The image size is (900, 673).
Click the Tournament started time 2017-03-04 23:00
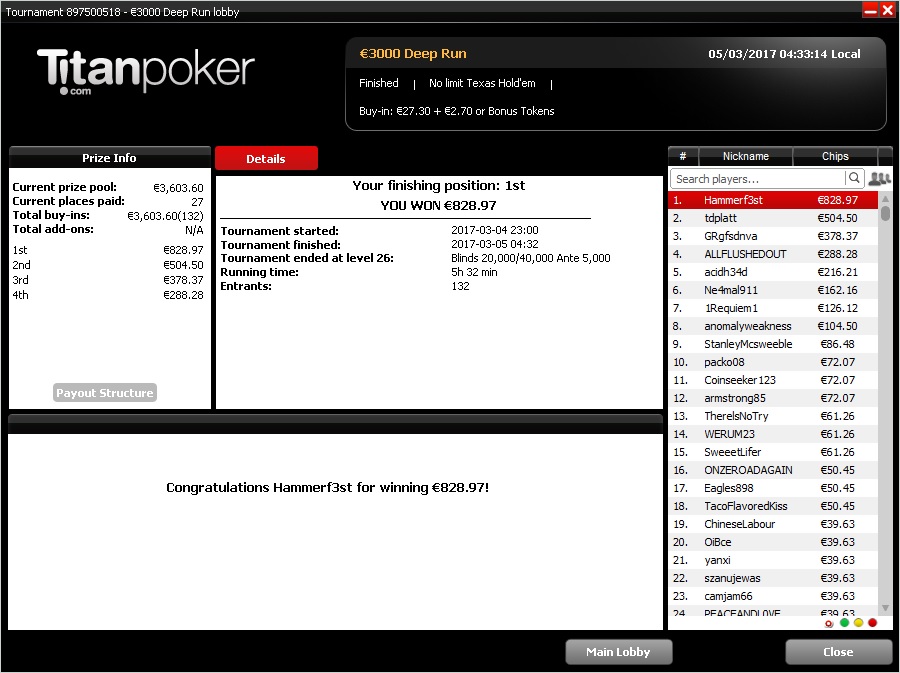[495, 230]
